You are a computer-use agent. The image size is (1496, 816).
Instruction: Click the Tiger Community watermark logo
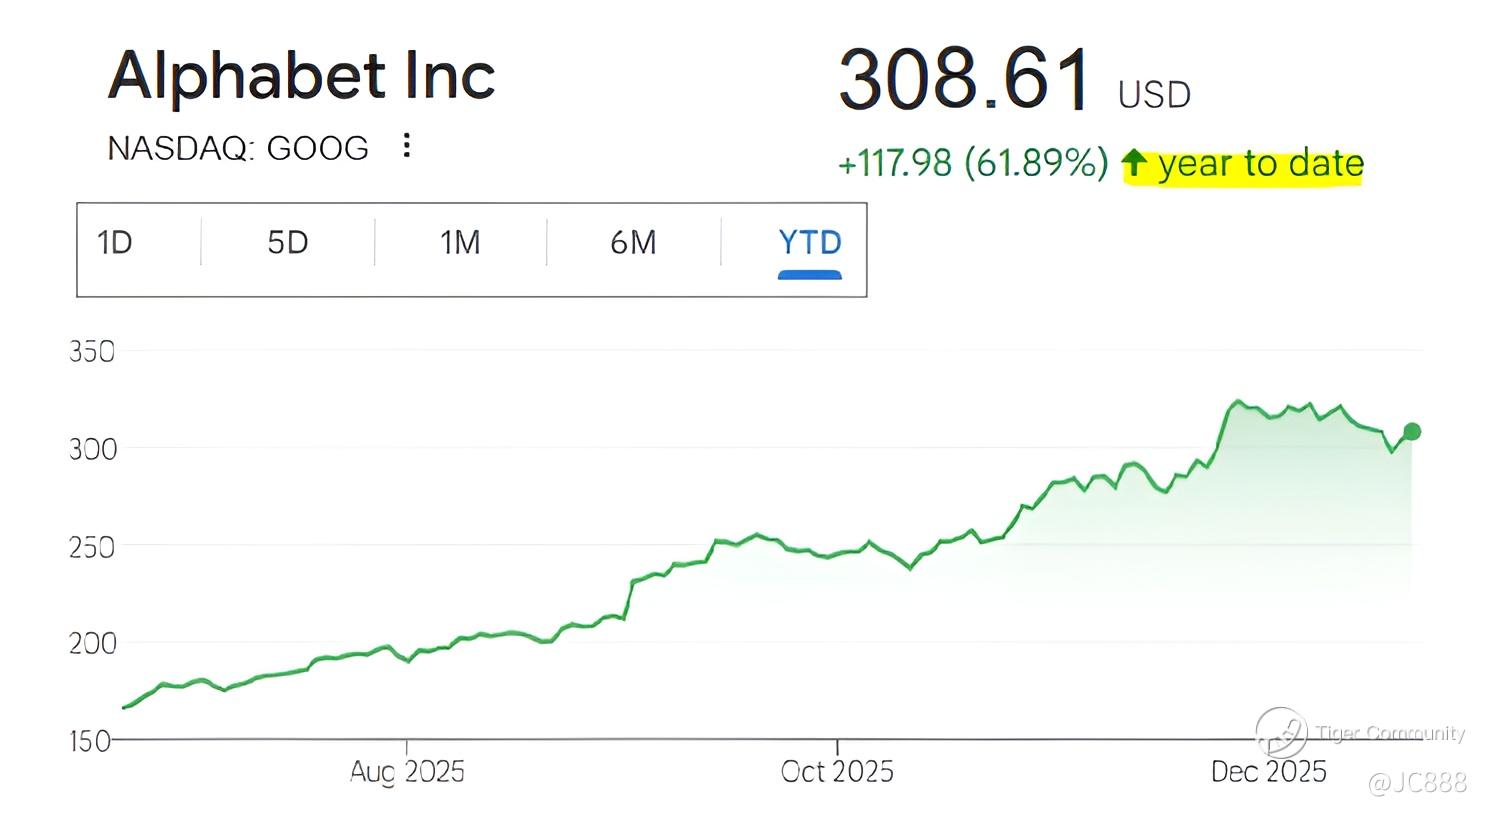tap(1281, 733)
